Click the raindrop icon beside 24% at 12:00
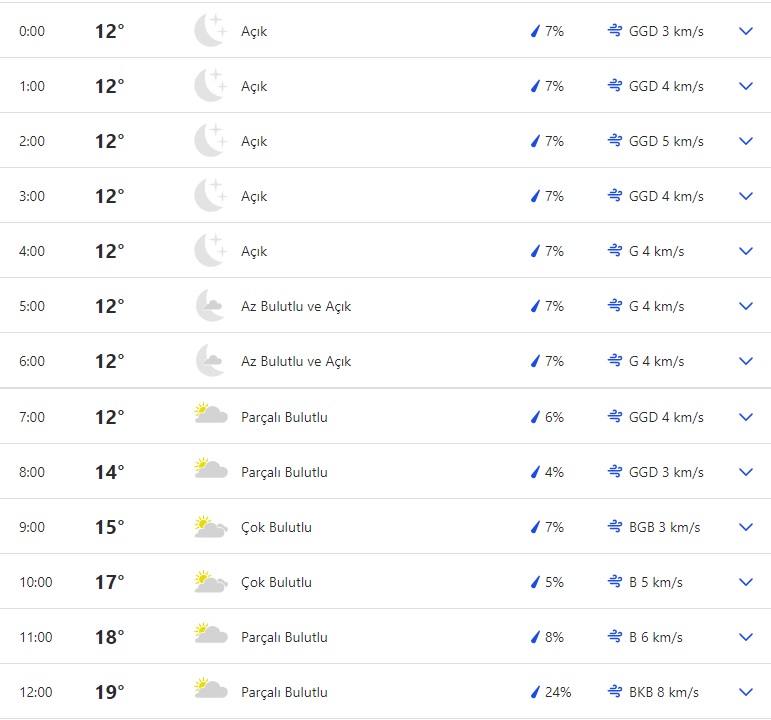The image size is (771, 720). 536,692
